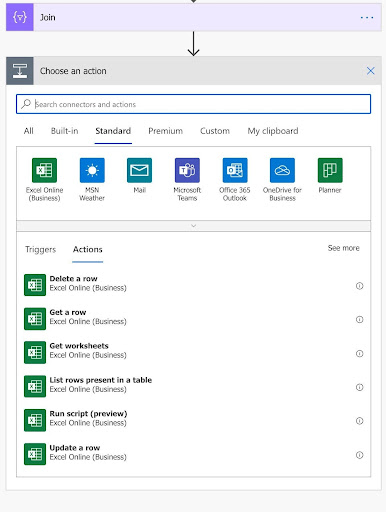The image size is (386, 512).
Task: Click the See more link
Action: coord(343,248)
